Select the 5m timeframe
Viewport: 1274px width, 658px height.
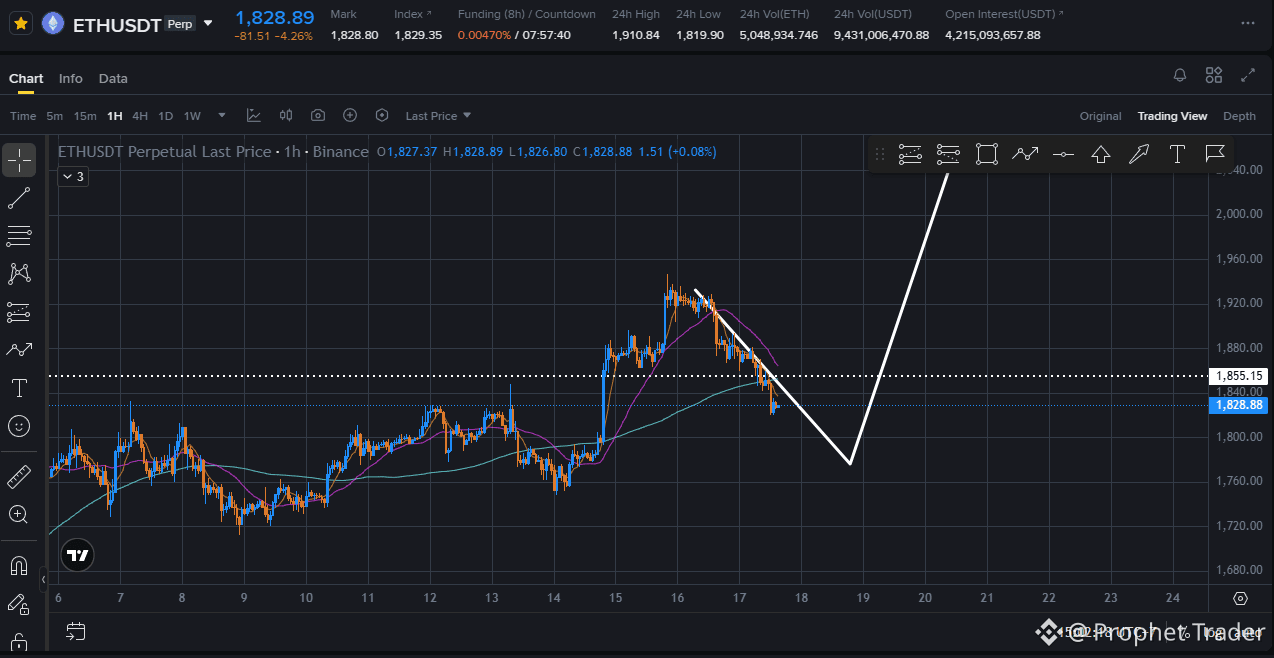tap(54, 116)
